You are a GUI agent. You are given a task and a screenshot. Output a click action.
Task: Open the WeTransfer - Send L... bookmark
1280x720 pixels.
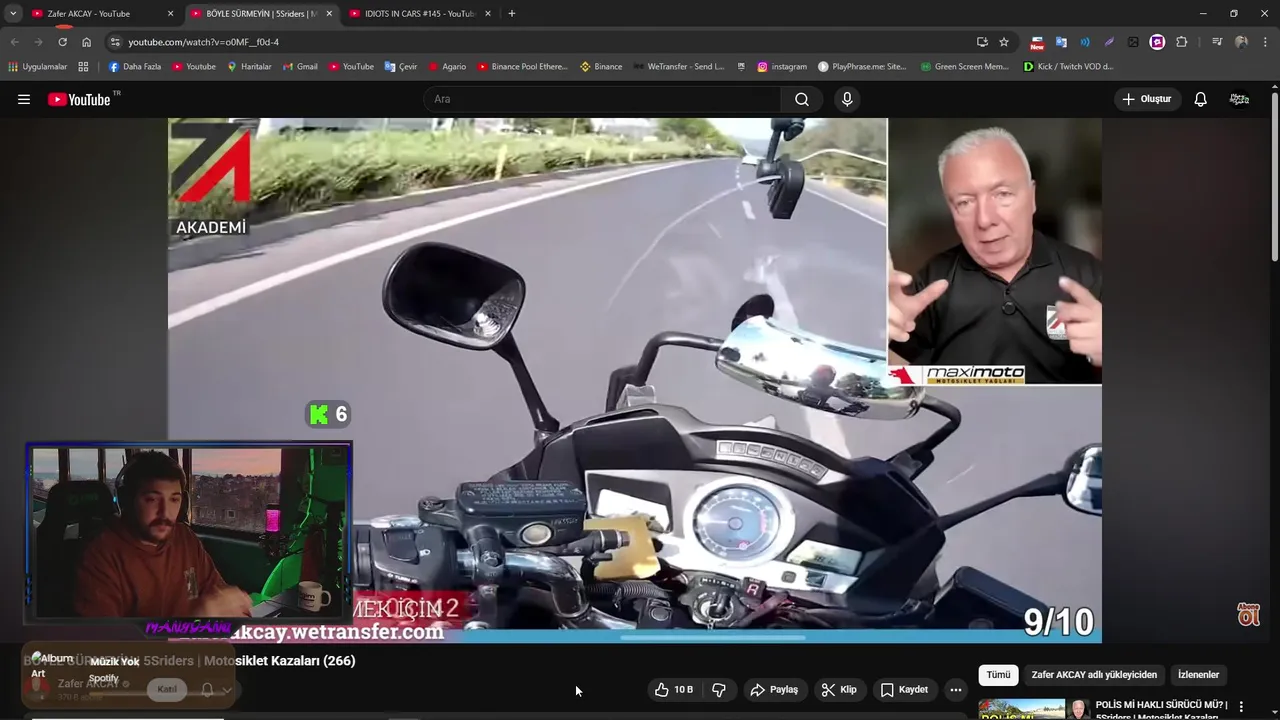pos(678,67)
